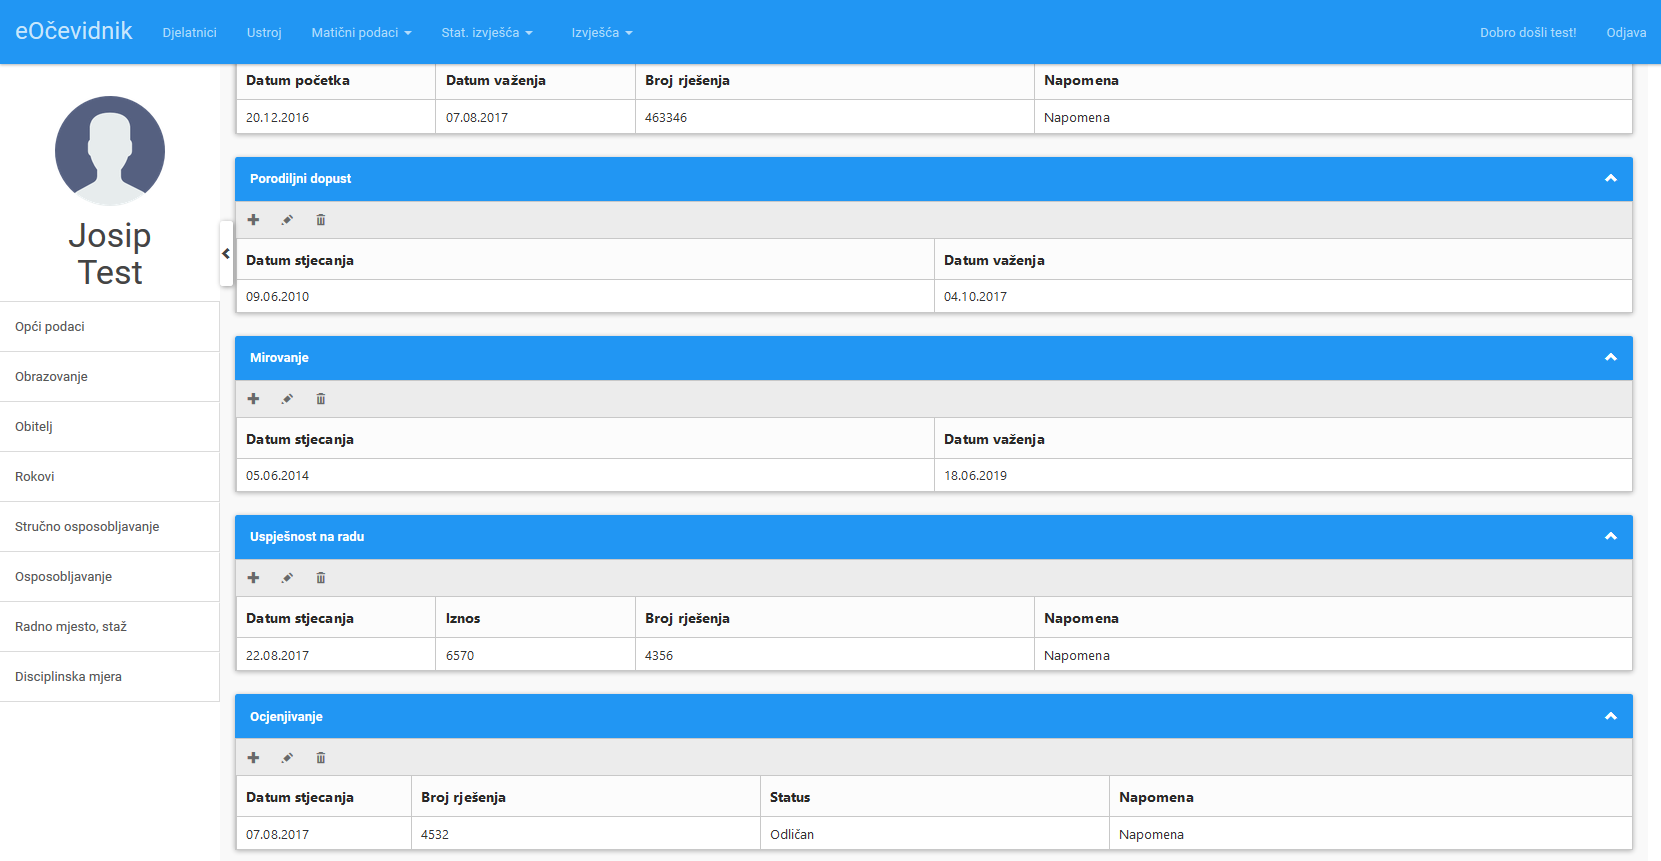Edit Uspješnost na radu entry
The image size is (1661, 861).
[x=287, y=578]
